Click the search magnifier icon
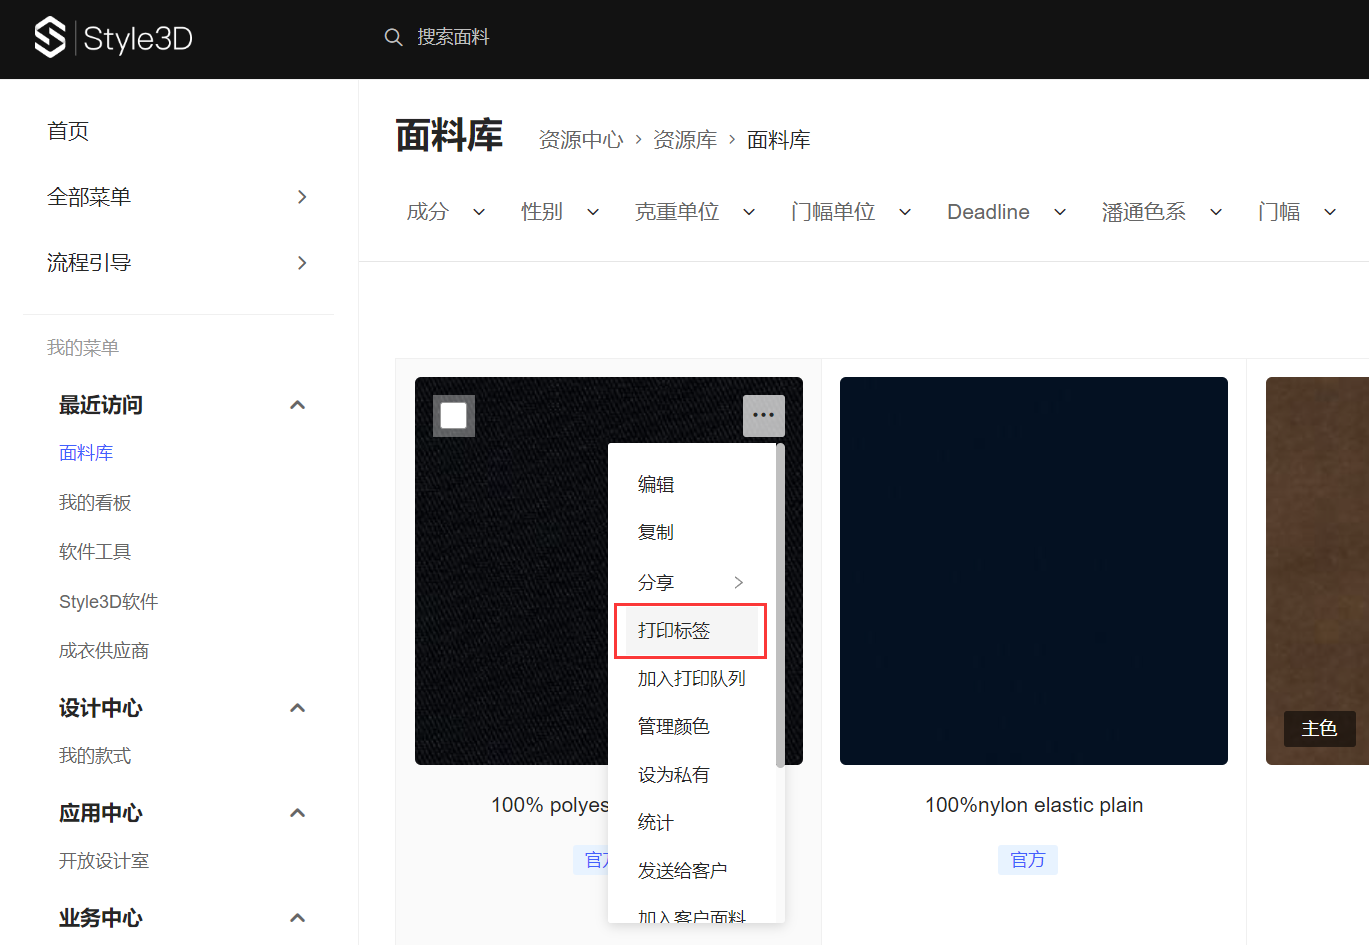Screen dimensions: 1369x945 (393, 37)
